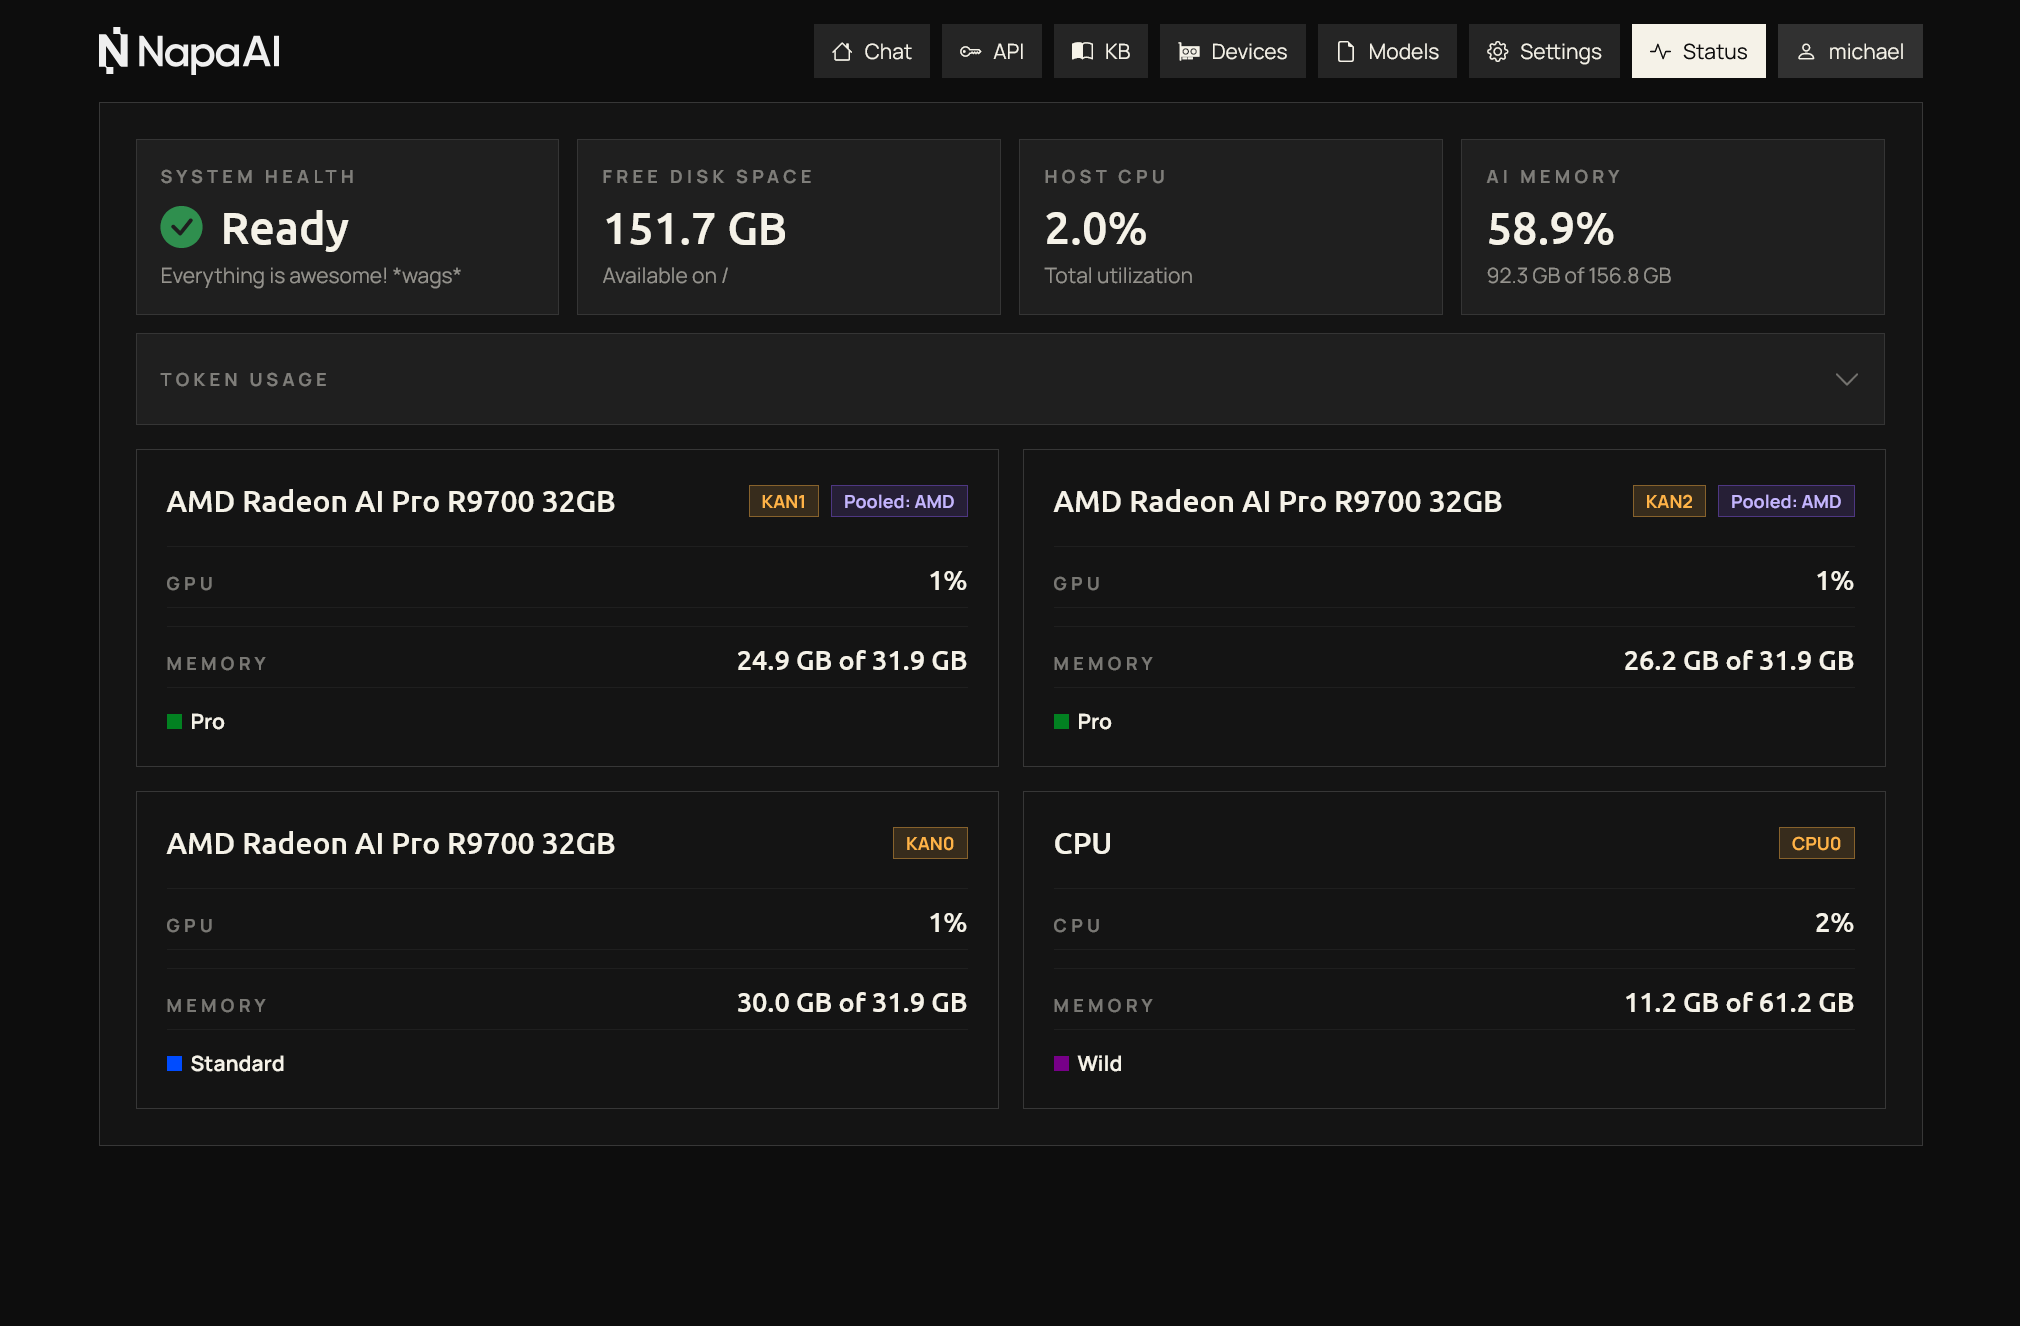This screenshot has height=1326, width=2020.
Task: Click the Available on / text
Action: point(665,275)
